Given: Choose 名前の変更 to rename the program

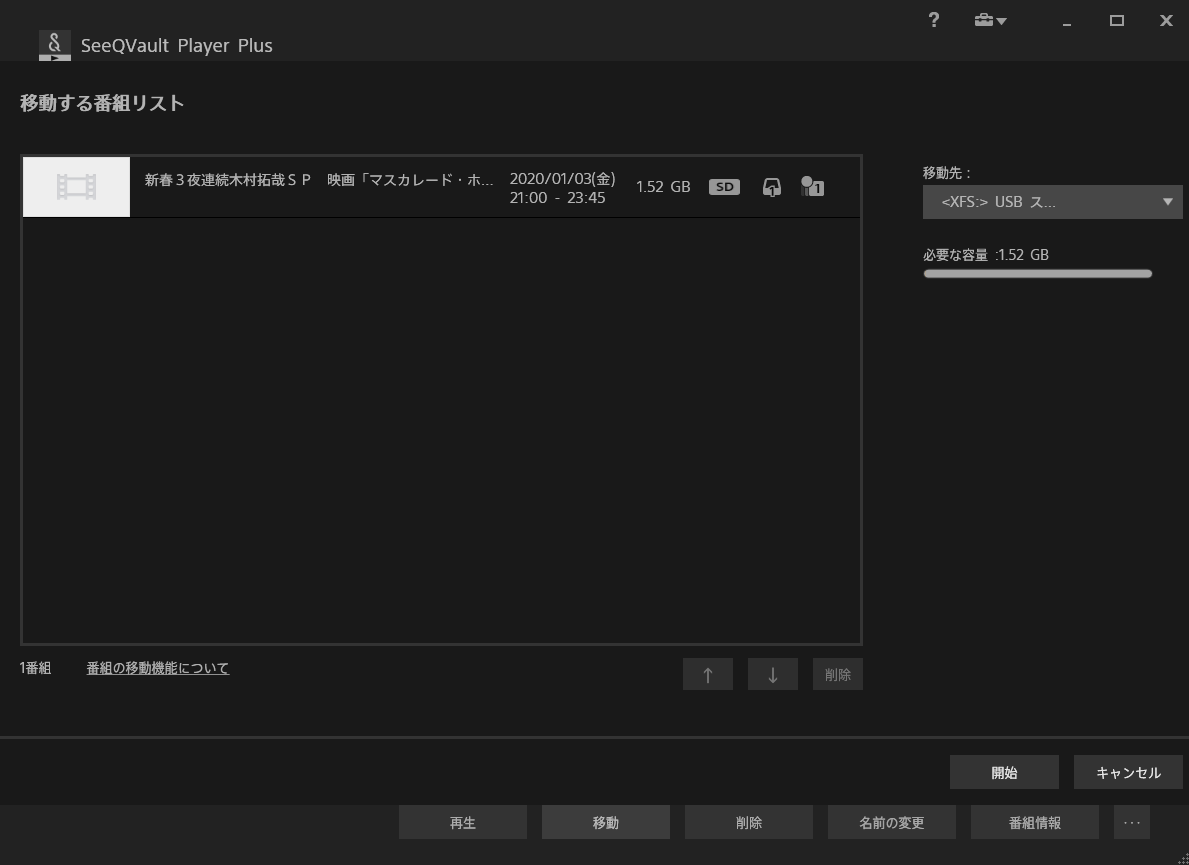Looking at the screenshot, I should tap(892, 823).
